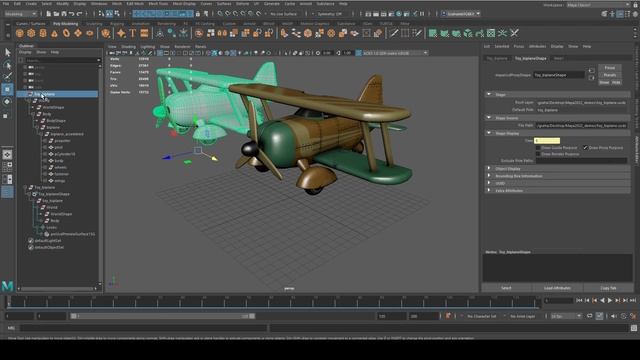
Task: Click the Focus button in Attribute Editor
Action: tap(610, 68)
